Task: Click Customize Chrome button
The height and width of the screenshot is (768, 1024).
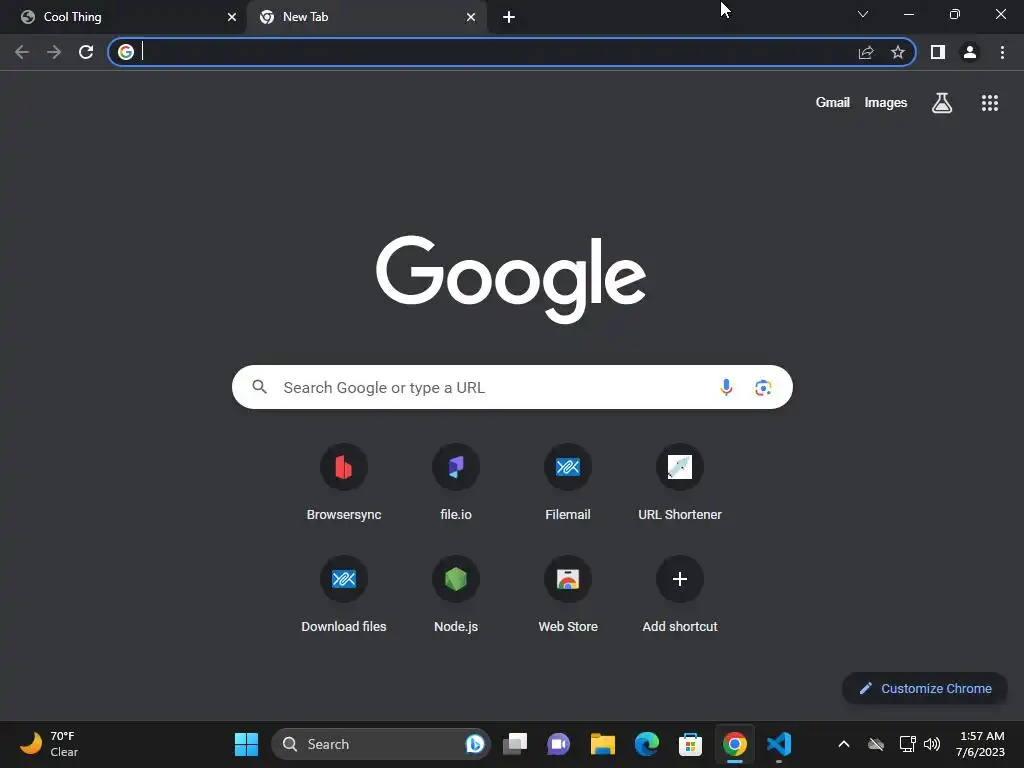Action: tap(925, 688)
